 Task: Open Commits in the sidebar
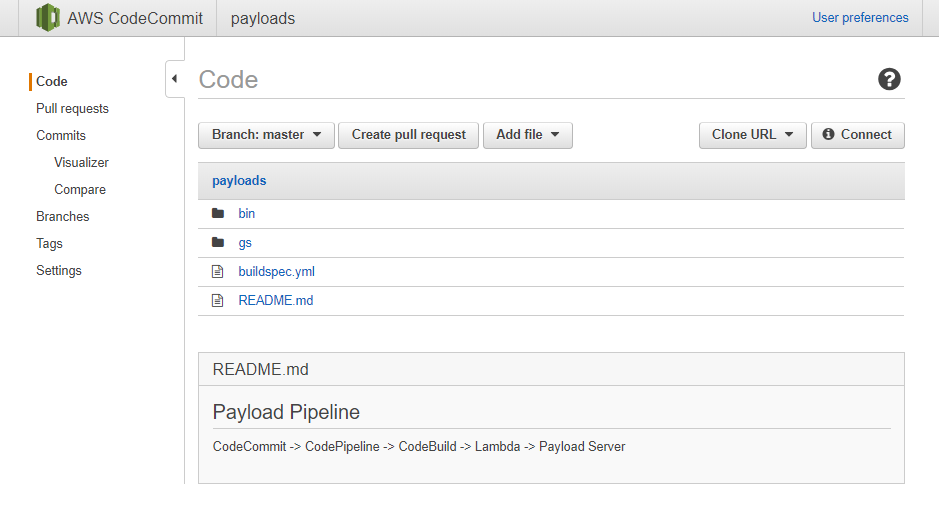coord(61,135)
